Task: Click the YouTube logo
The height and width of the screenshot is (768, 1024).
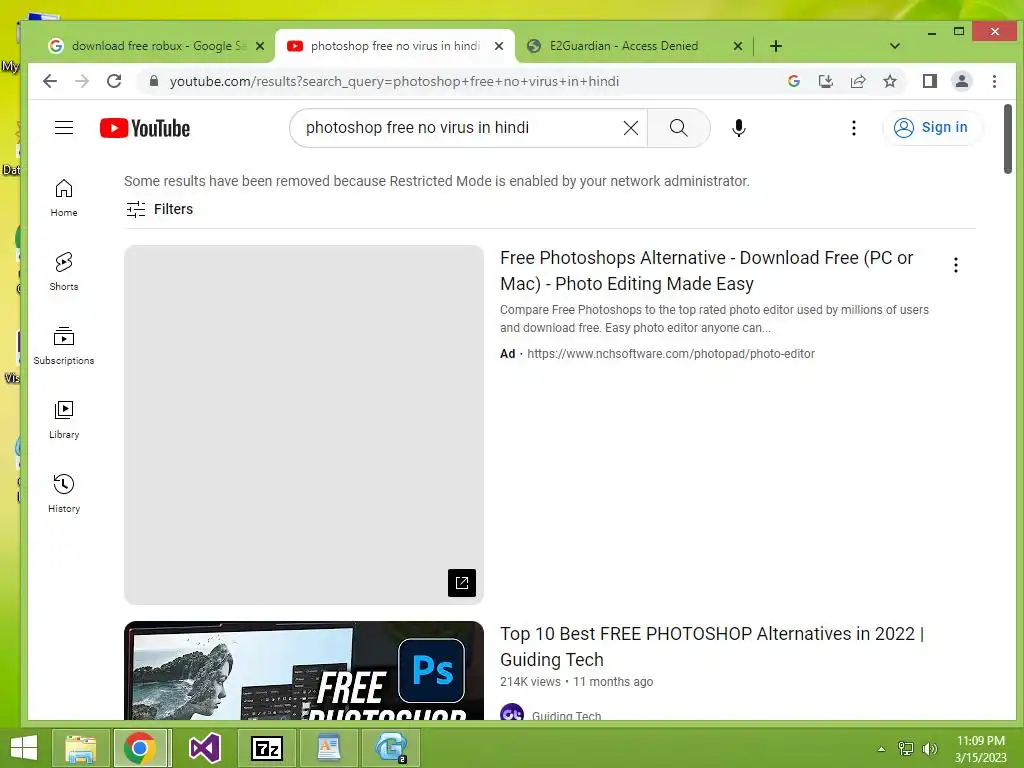Action: pyautogui.click(x=145, y=128)
